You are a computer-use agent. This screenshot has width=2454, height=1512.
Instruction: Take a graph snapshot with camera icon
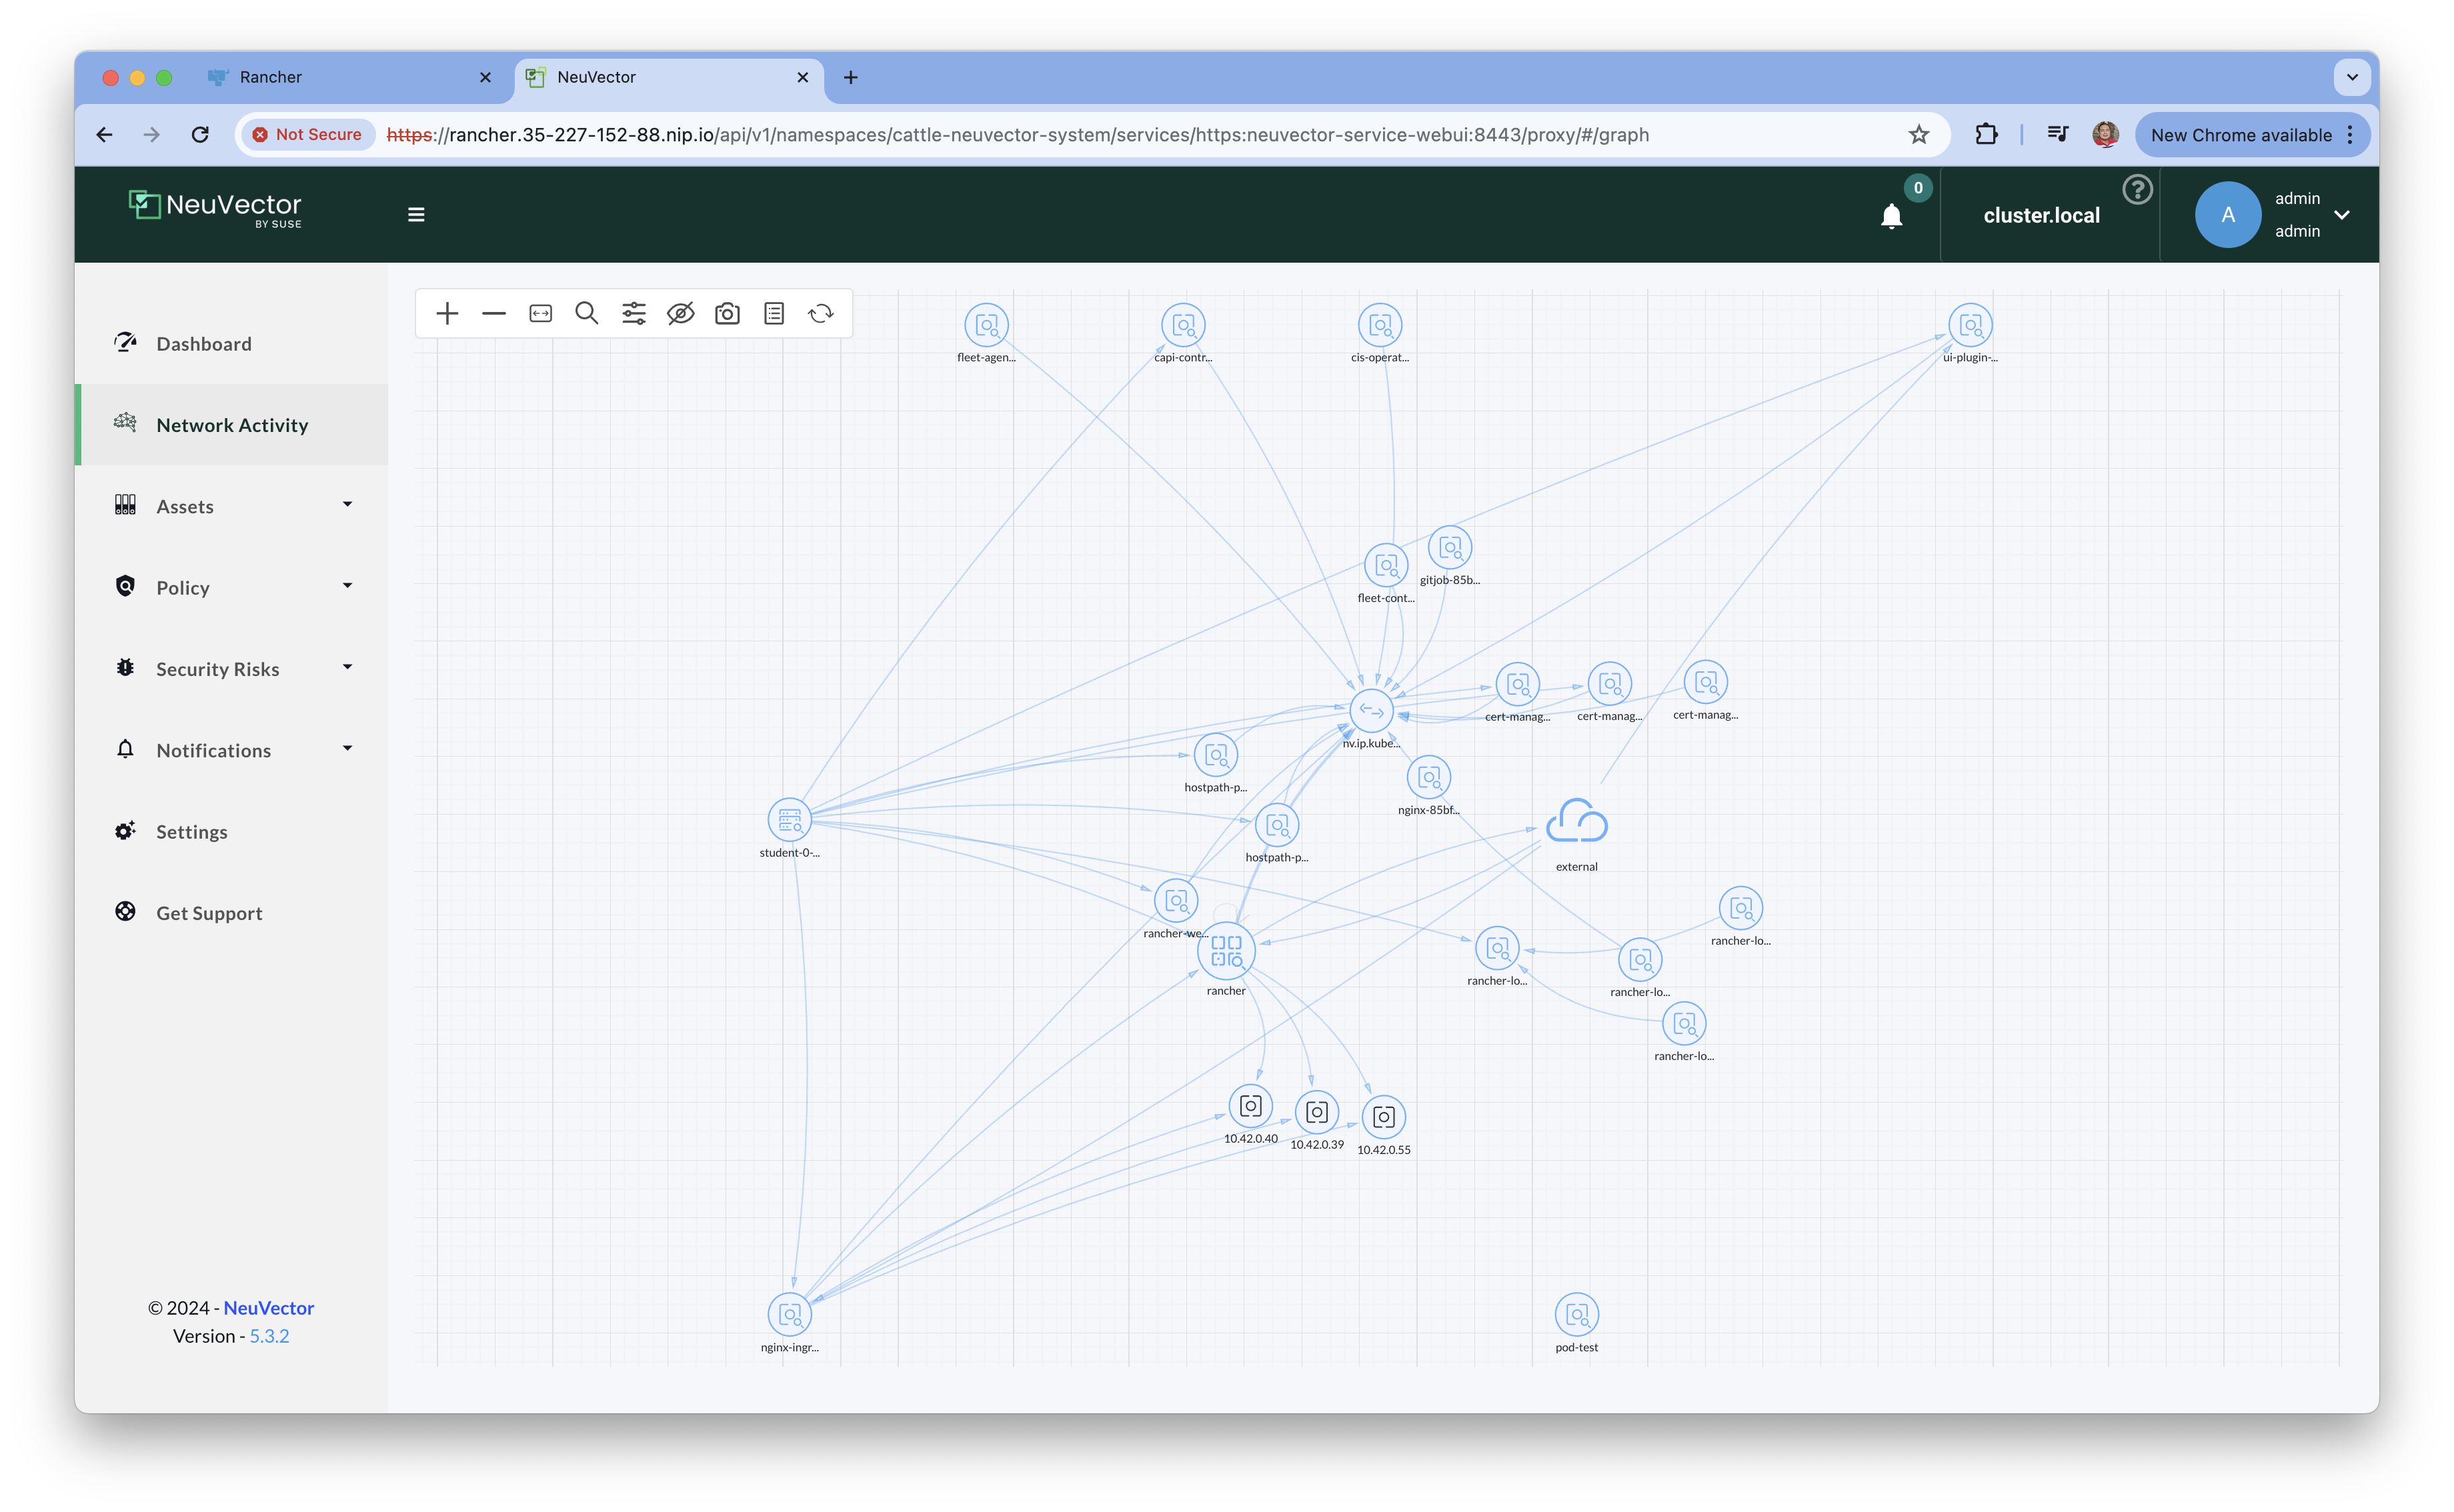pos(727,314)
